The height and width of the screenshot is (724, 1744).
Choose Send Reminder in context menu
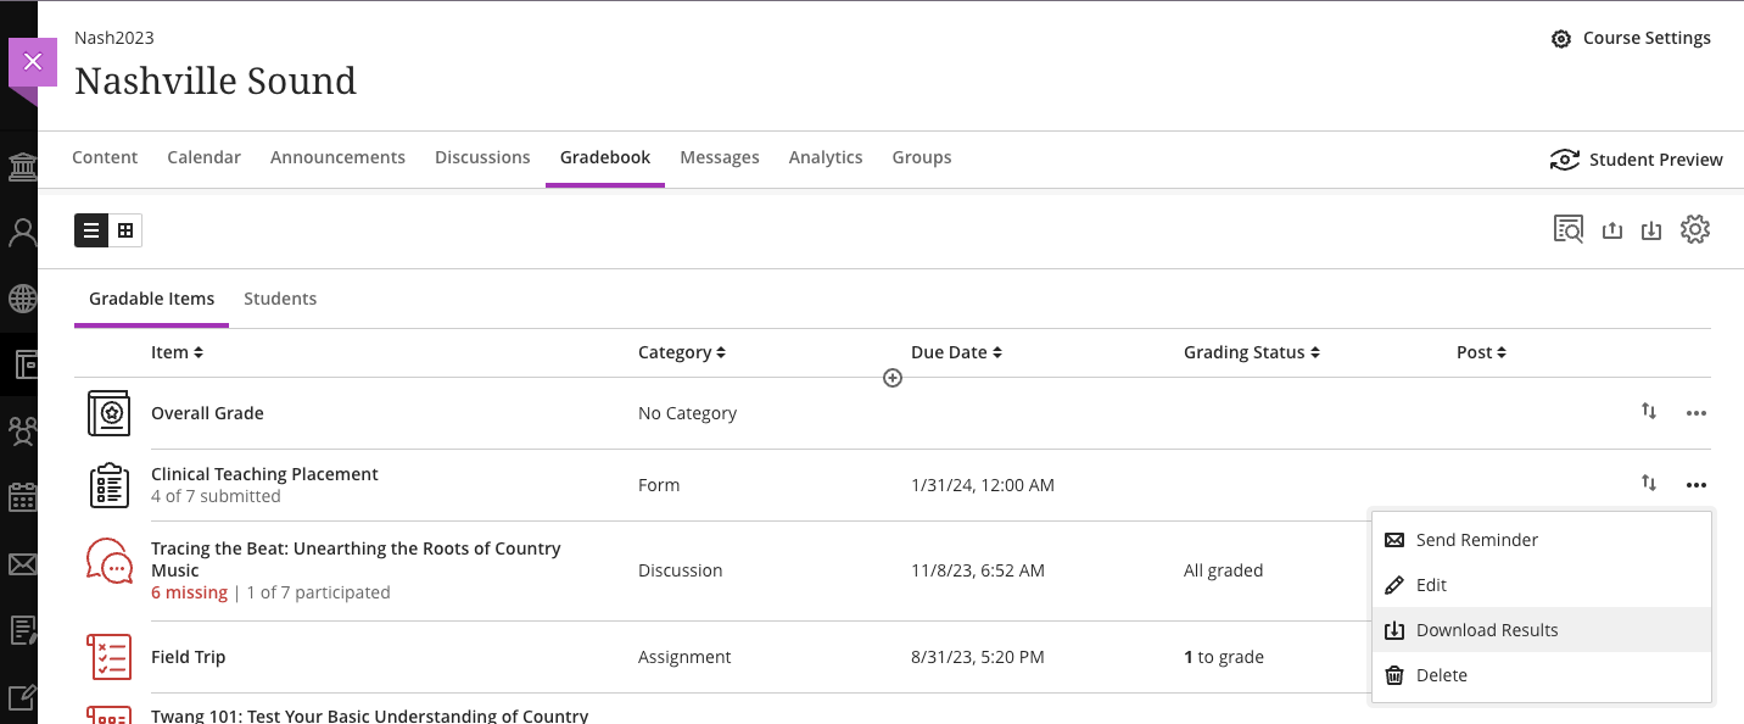(1476, 540)
